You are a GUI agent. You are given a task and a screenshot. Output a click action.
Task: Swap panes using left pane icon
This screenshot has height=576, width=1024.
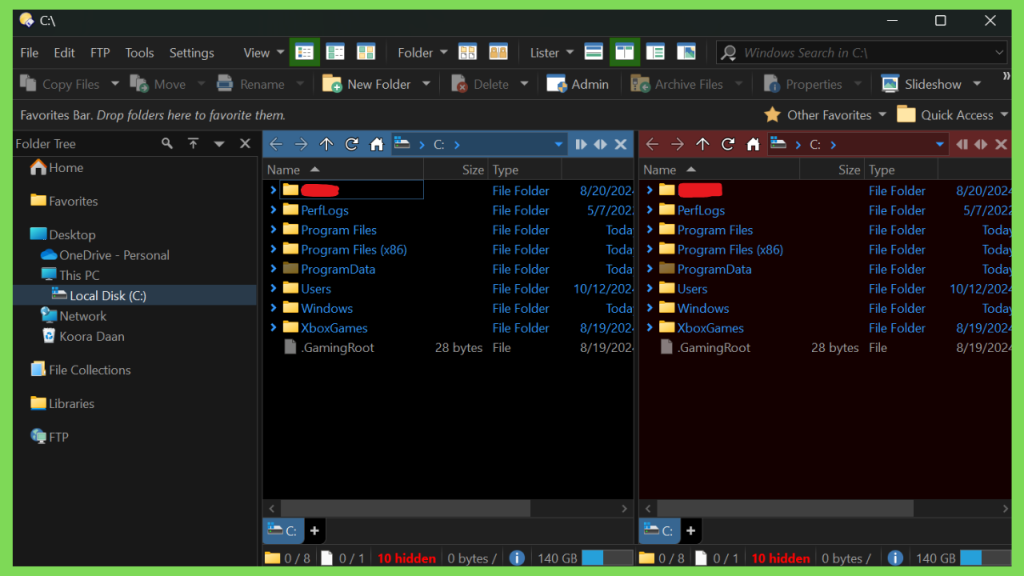pyautogui.click(x=600, y=144)
